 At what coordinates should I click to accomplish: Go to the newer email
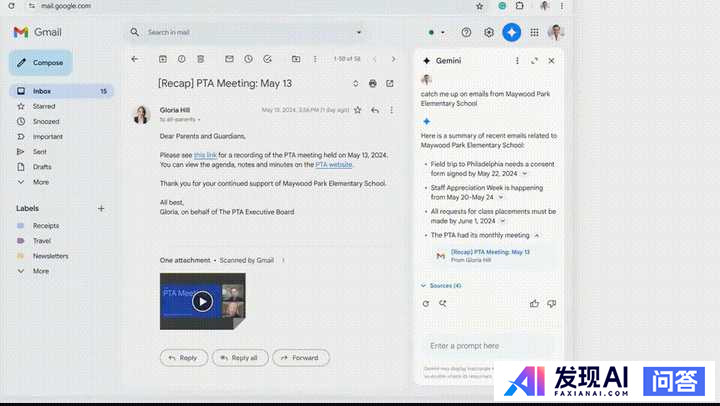coord(375,59)
